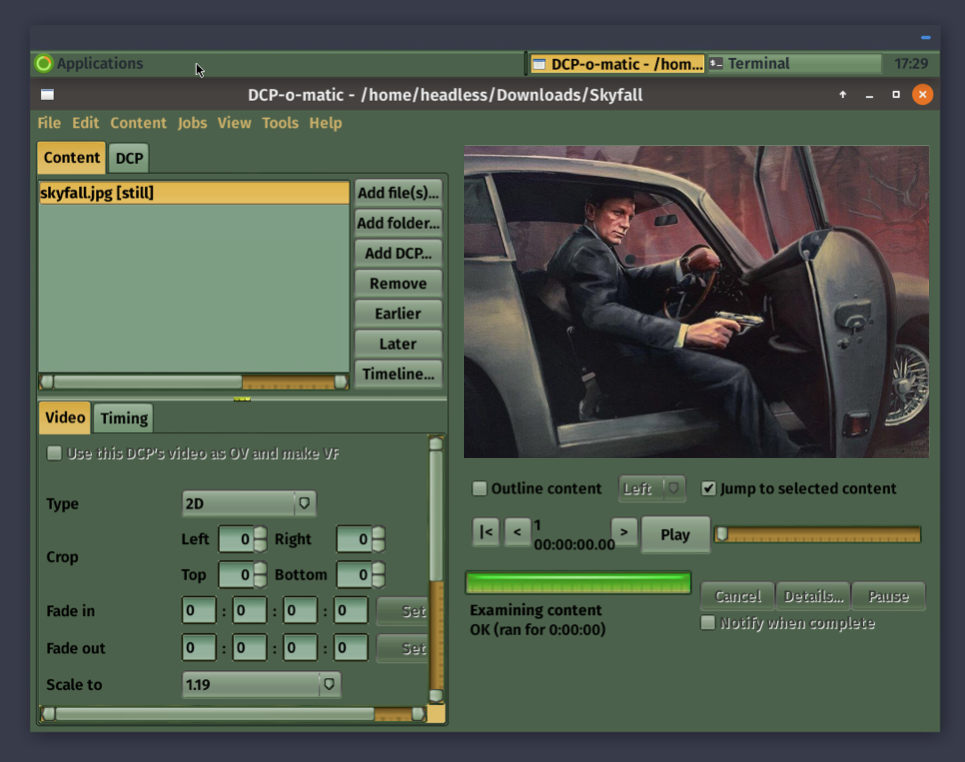
Task: Open the Left eye selection dropdown
Action: [651, 489]
